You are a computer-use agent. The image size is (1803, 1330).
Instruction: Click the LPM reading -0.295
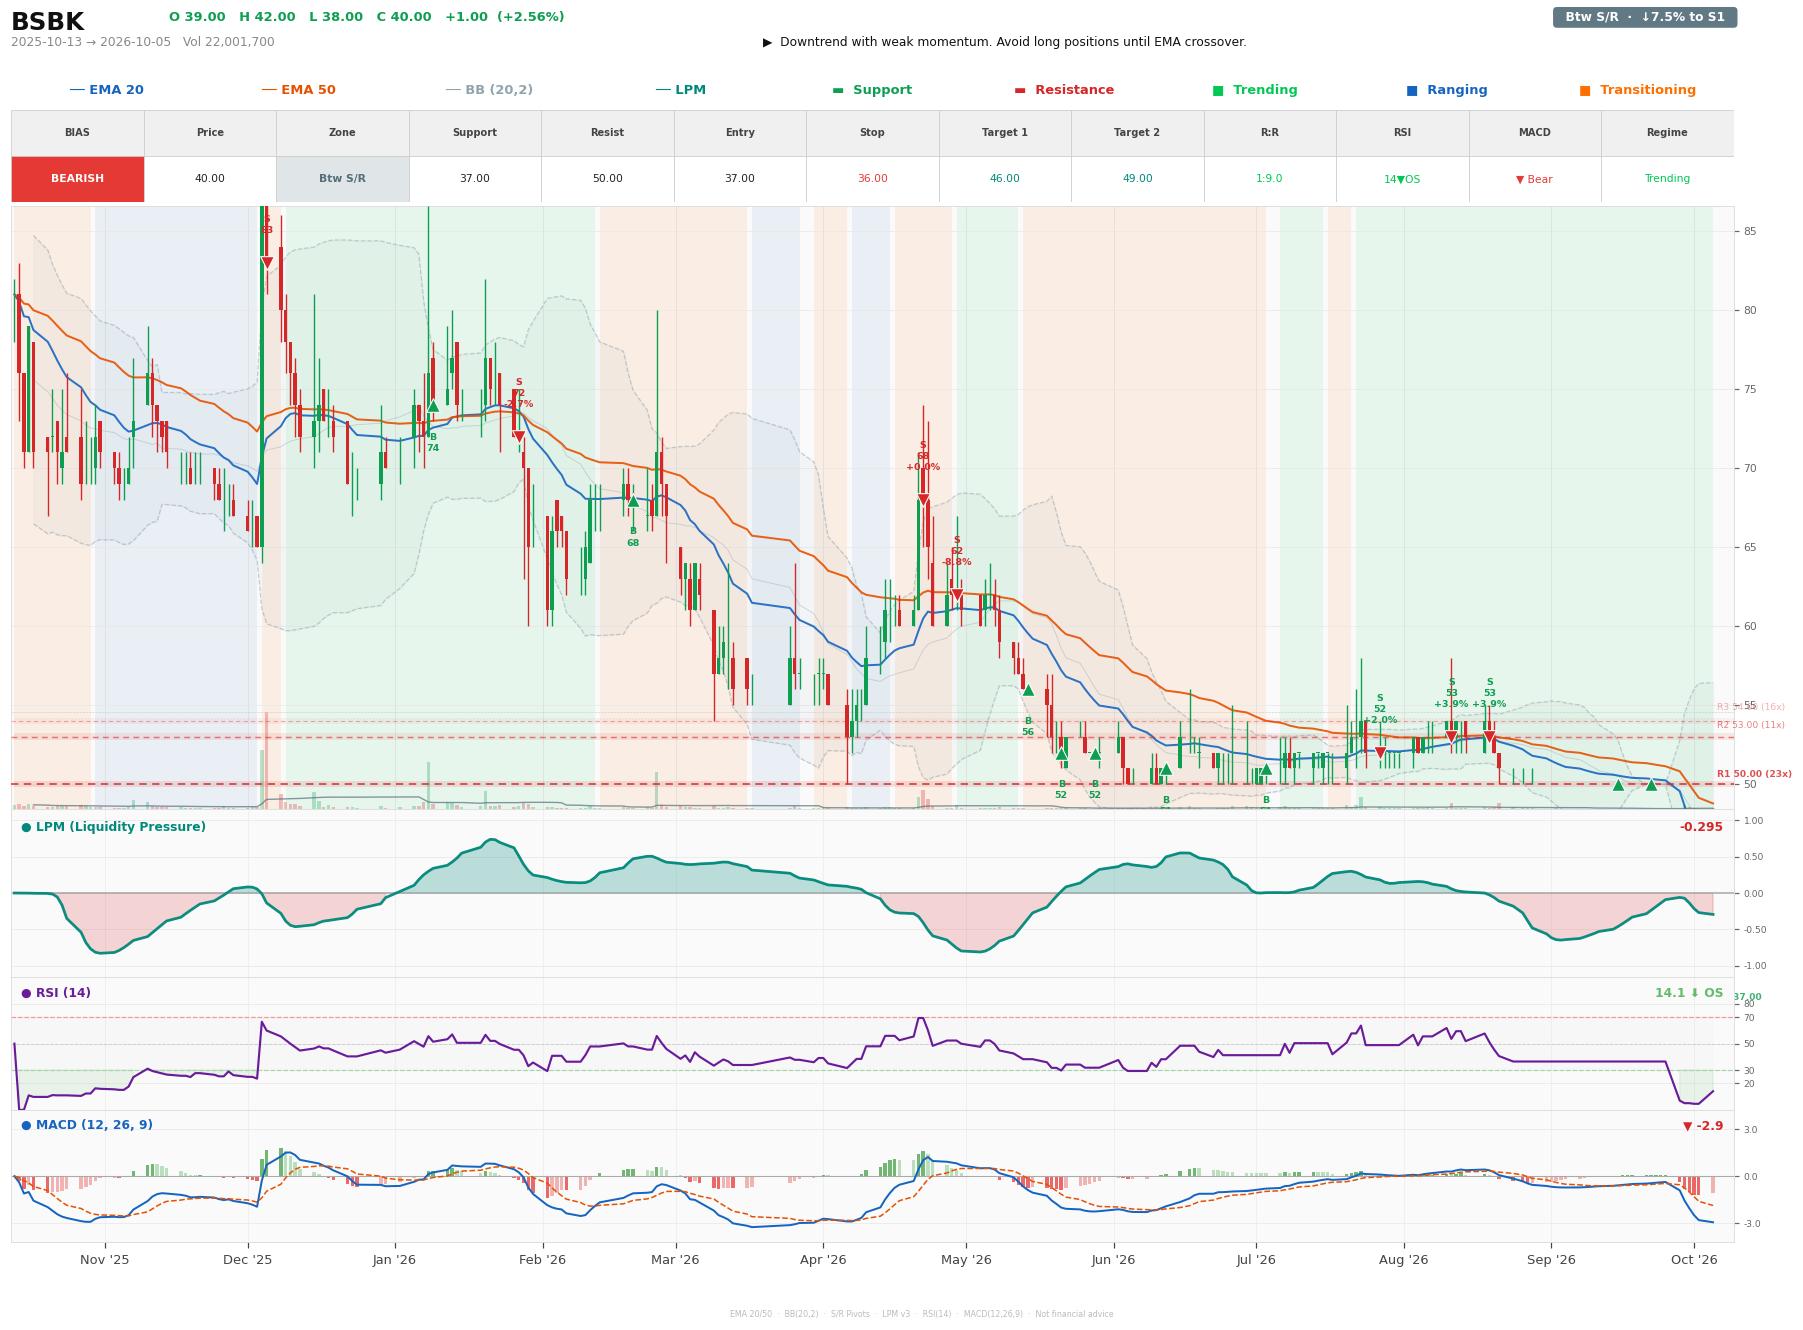pos(1701,827)
